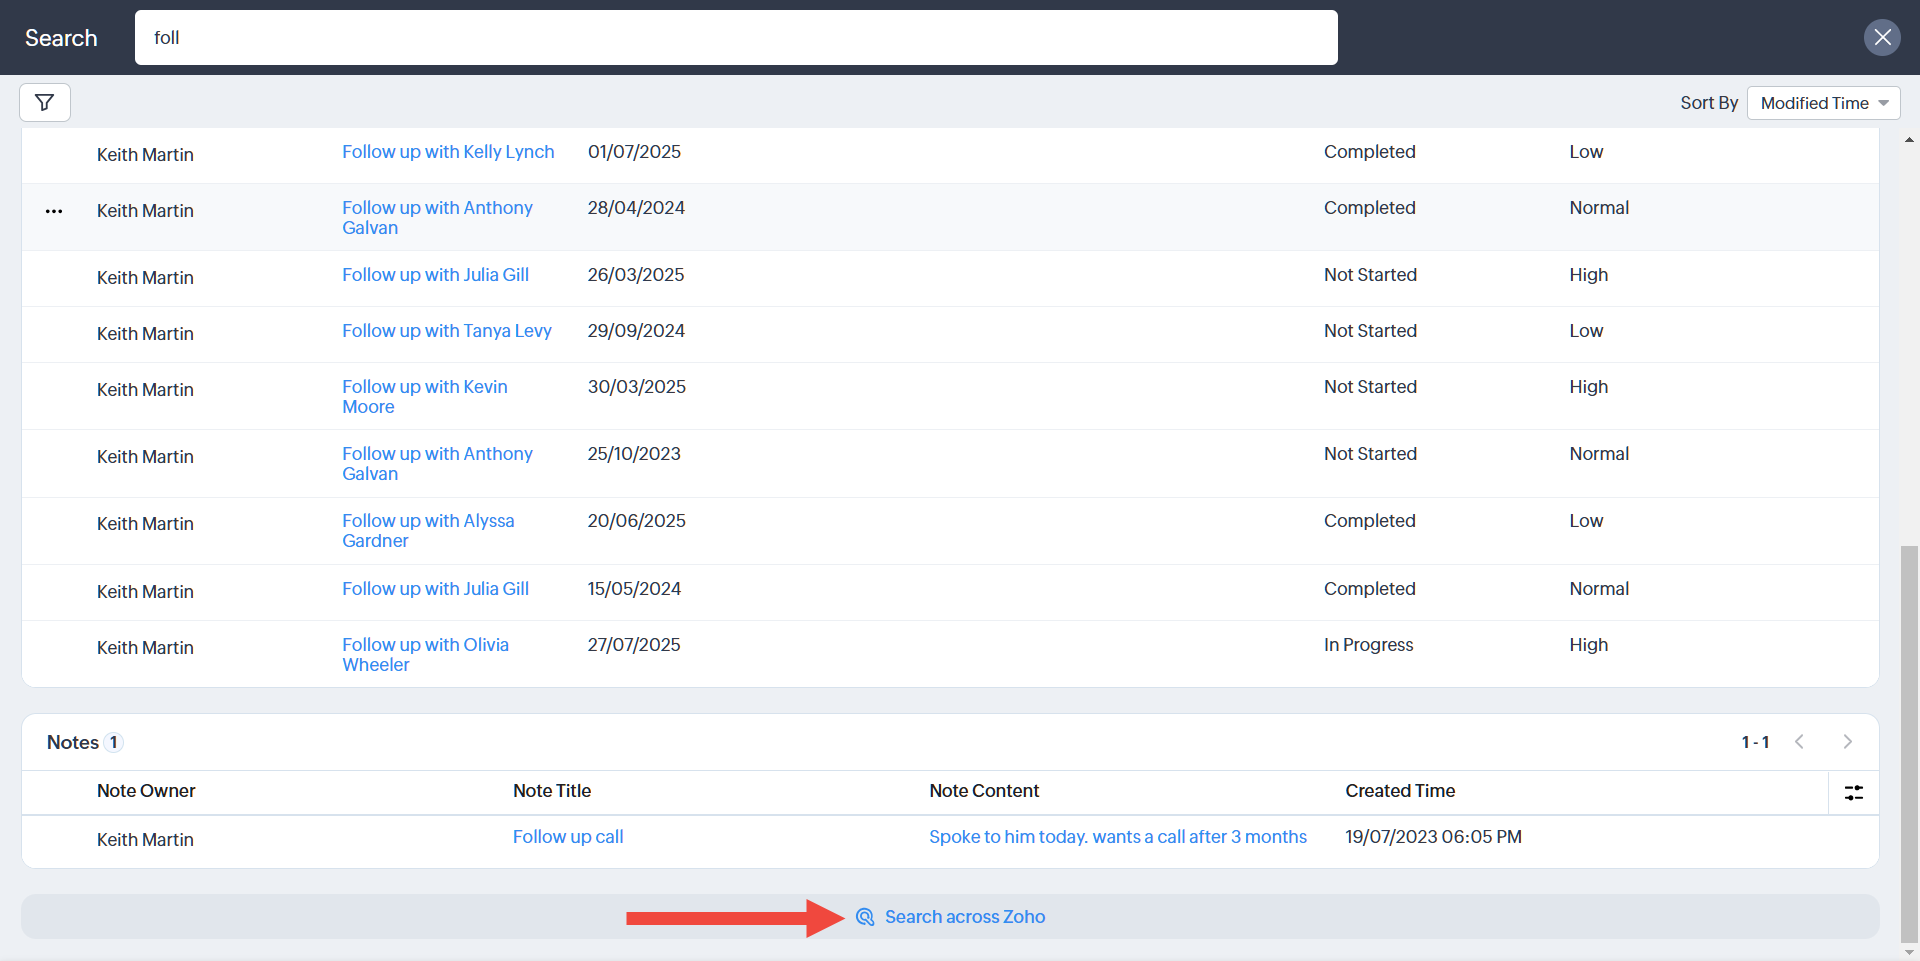The height and width of the screenshot is (961, 1920).
Task: Open Follow up with Tanya Levy task
Action: (446, 331)
